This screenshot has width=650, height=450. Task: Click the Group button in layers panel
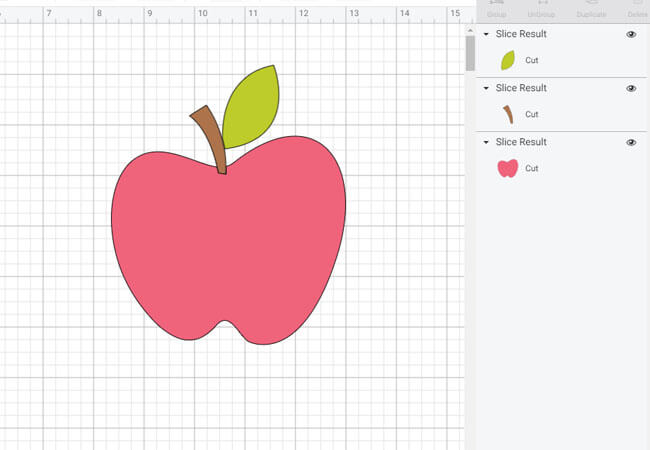pos(496,10)
